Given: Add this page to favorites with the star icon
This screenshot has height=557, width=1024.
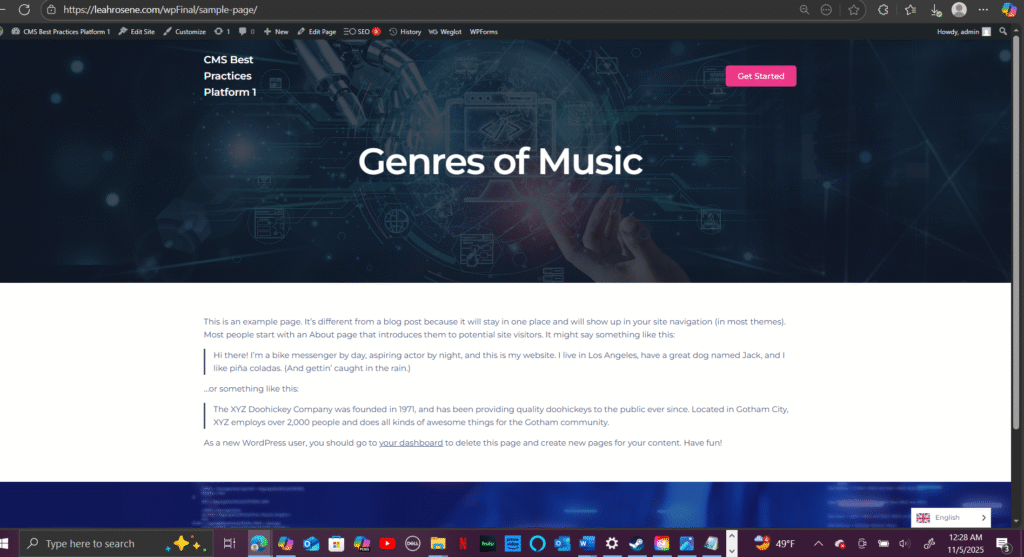Looking at the screenshot, I should click(854, 10).
